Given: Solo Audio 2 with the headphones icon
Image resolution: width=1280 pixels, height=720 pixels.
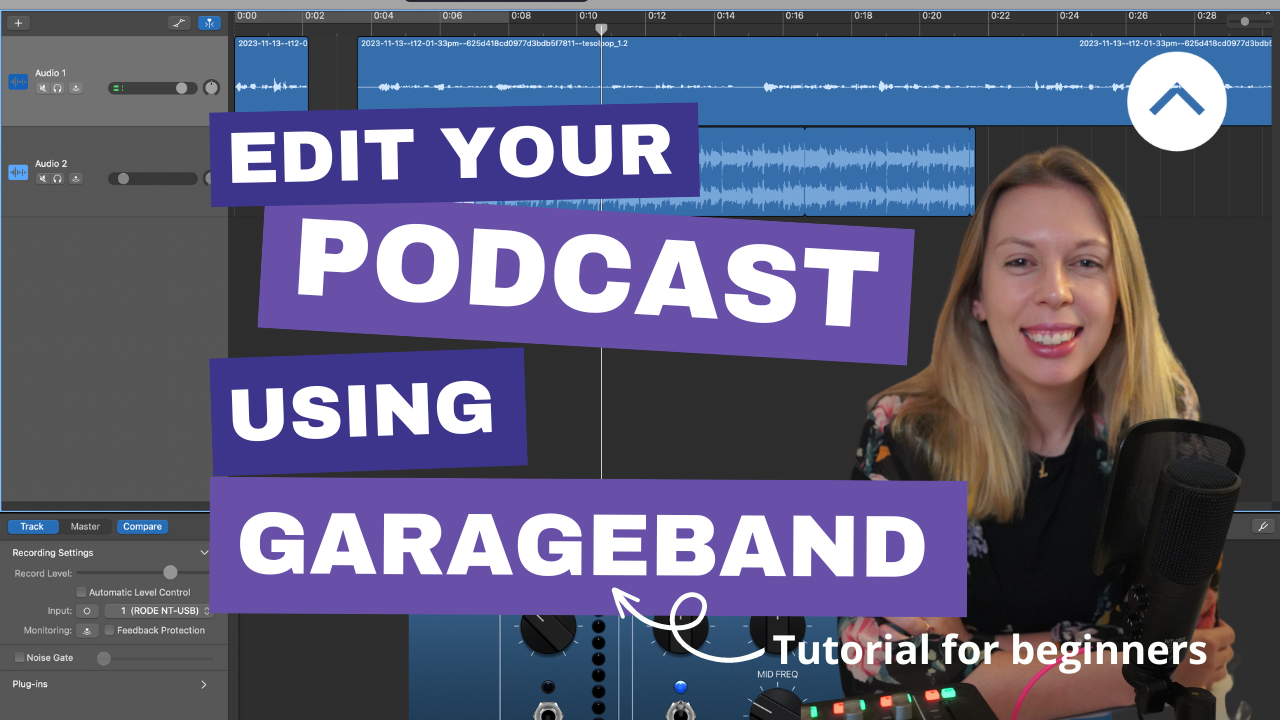Looking at the screenshot, I should [58, 178].
